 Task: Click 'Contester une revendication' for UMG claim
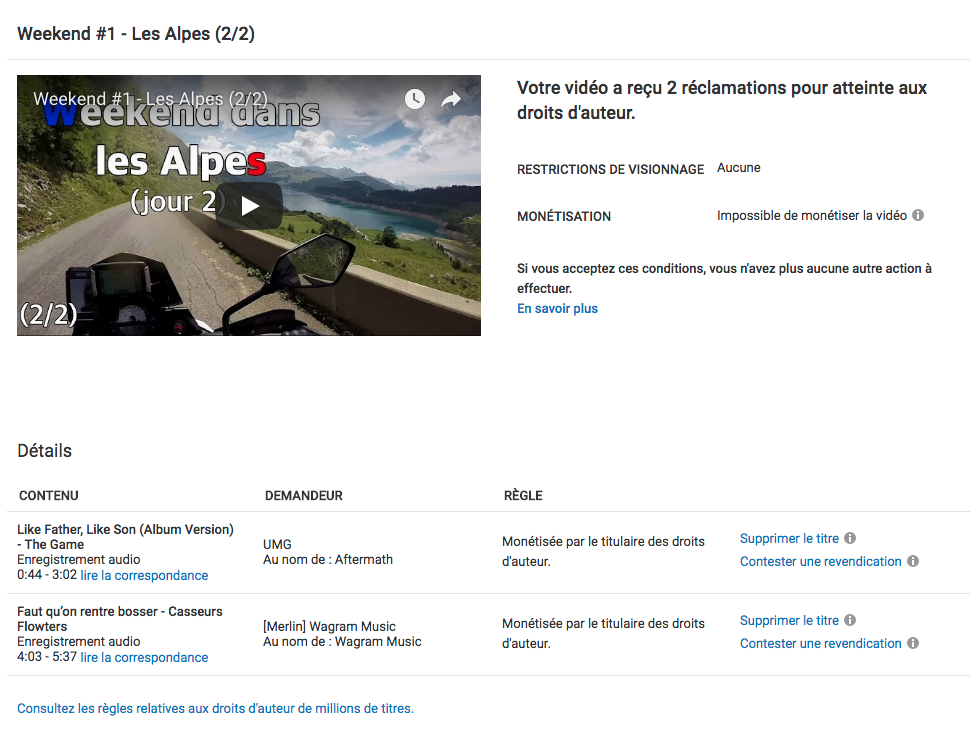[x=820, y=561]
